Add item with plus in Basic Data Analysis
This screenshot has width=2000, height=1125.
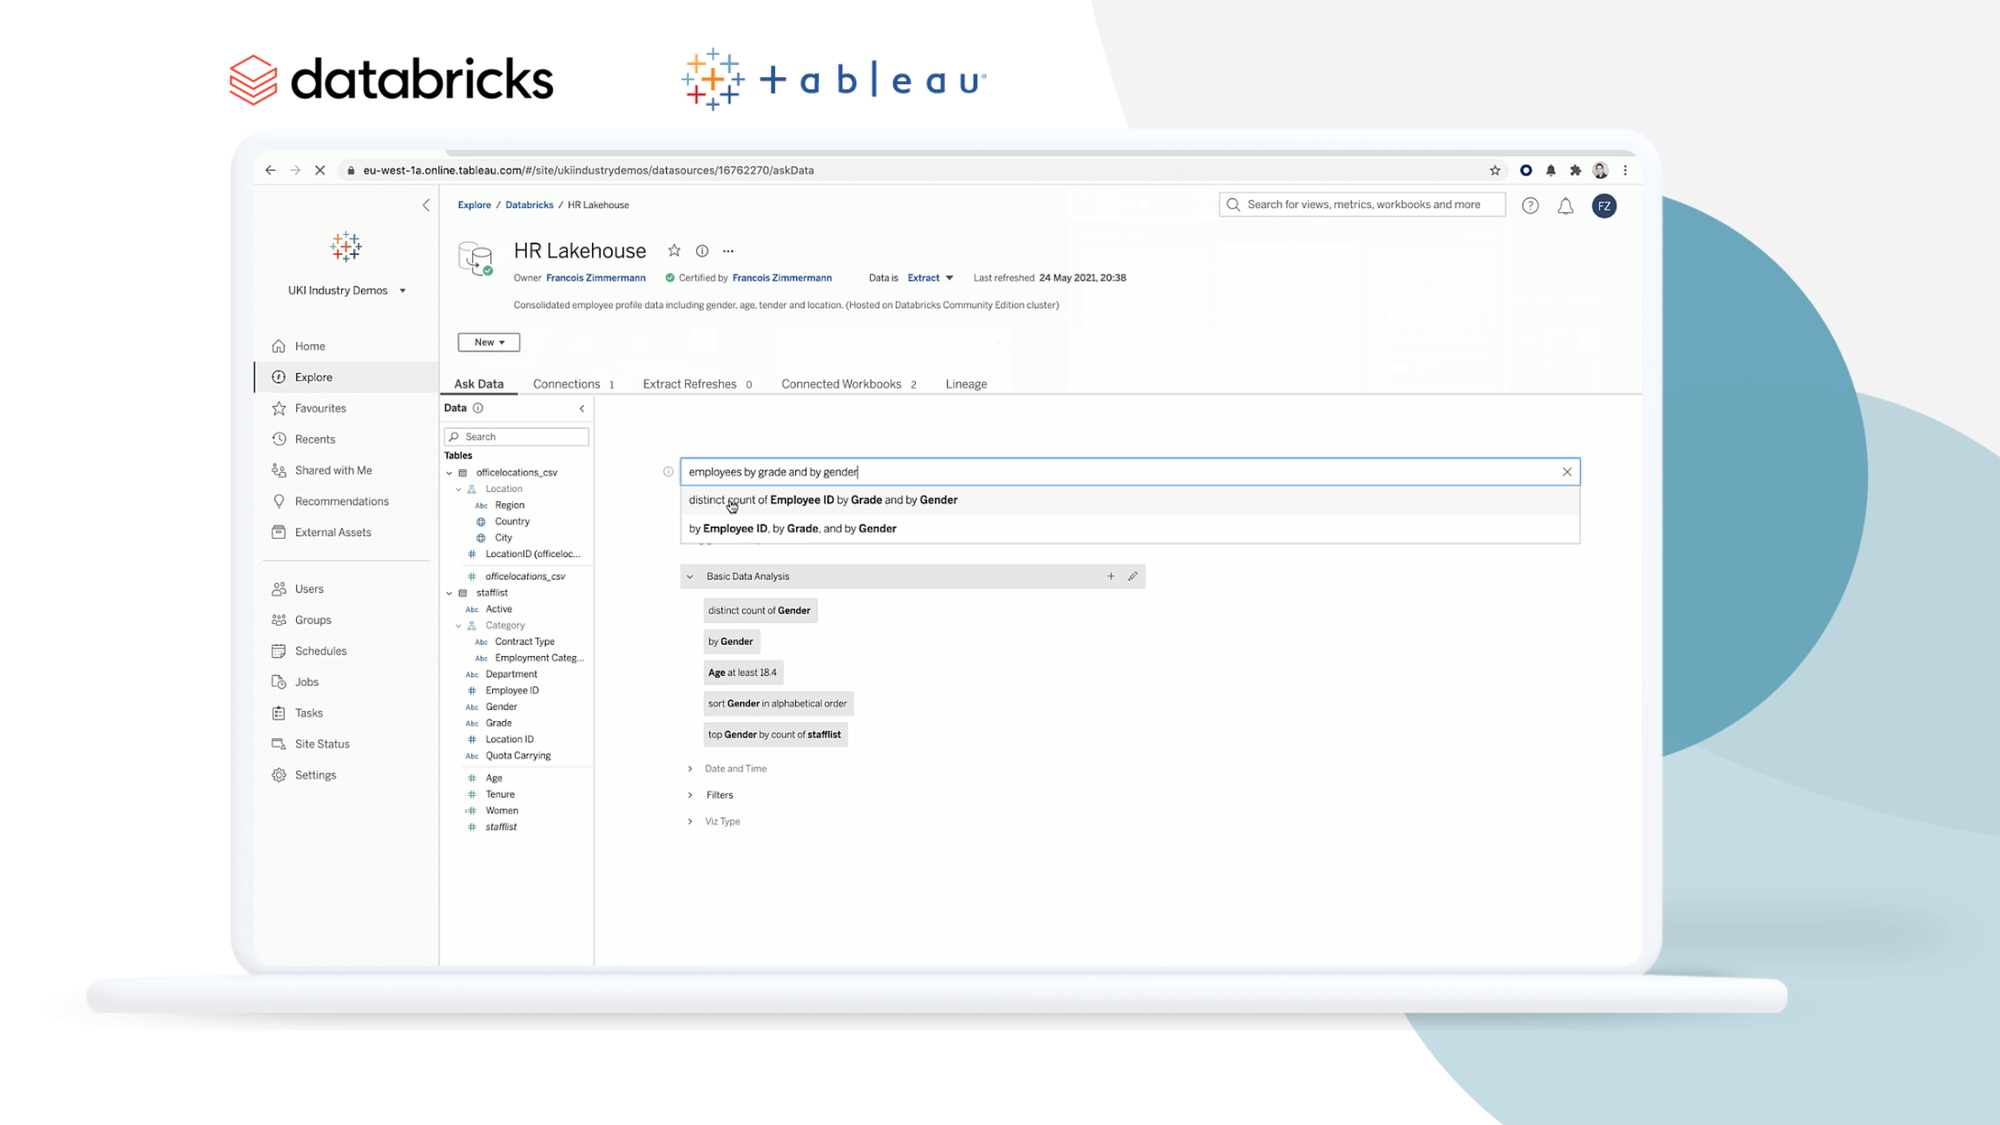point(1111,576)
